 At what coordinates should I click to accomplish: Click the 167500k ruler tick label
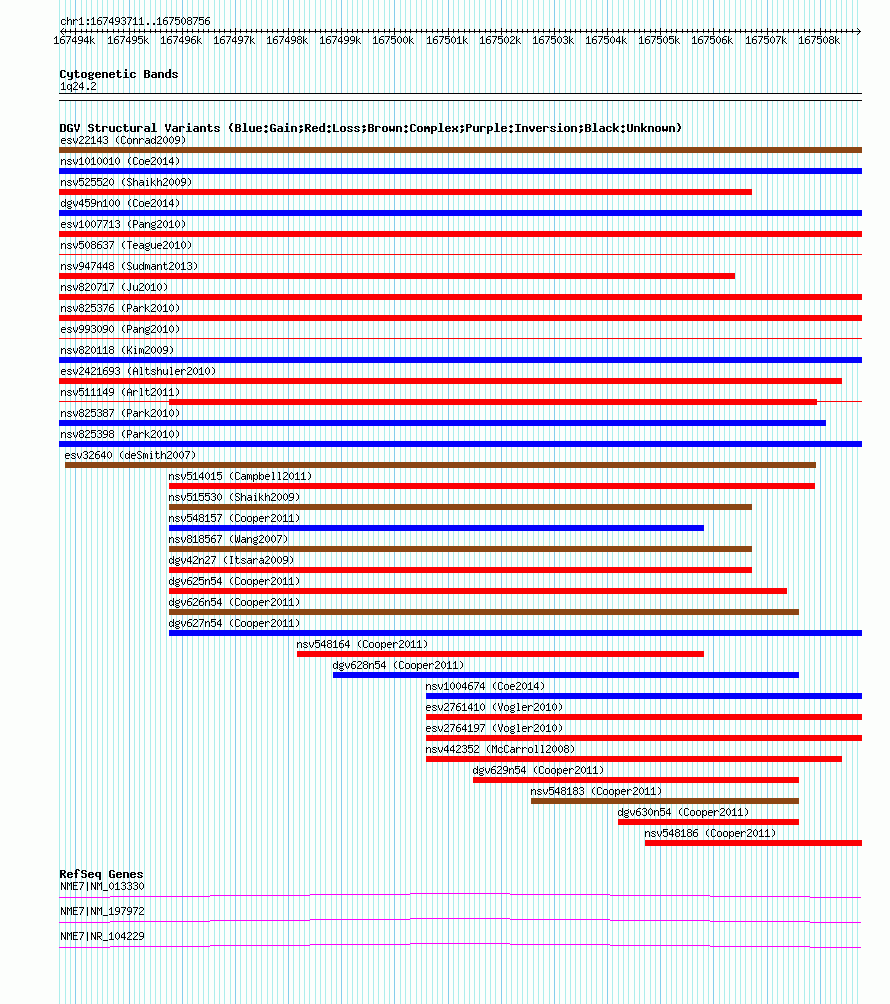393,40
